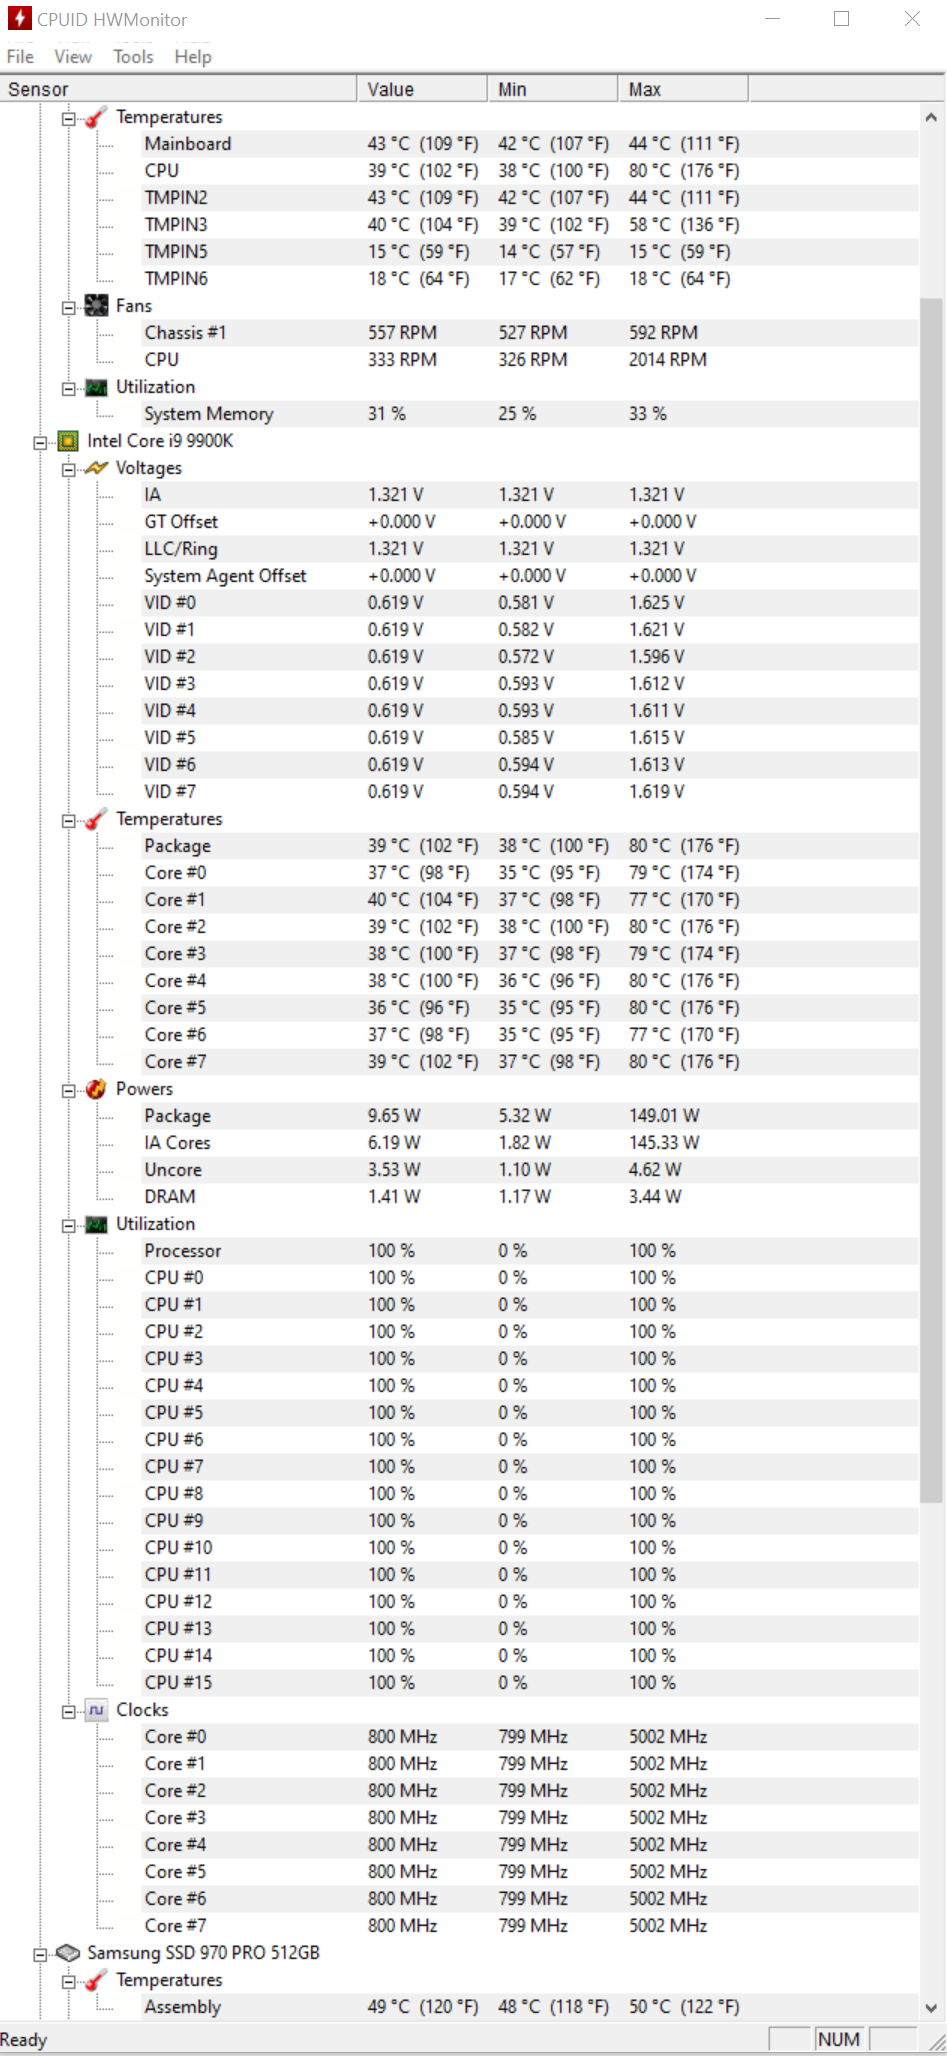Click the CPU Utilization chart icon
Screen dimensions: 947x2056
click(97, 1224)
